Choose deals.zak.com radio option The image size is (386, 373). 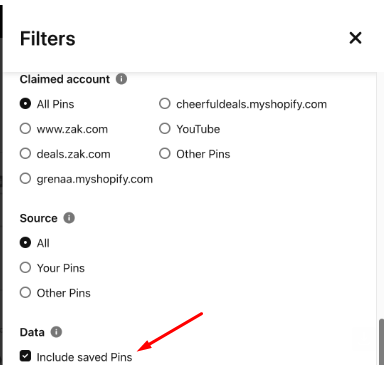(25, 154)
